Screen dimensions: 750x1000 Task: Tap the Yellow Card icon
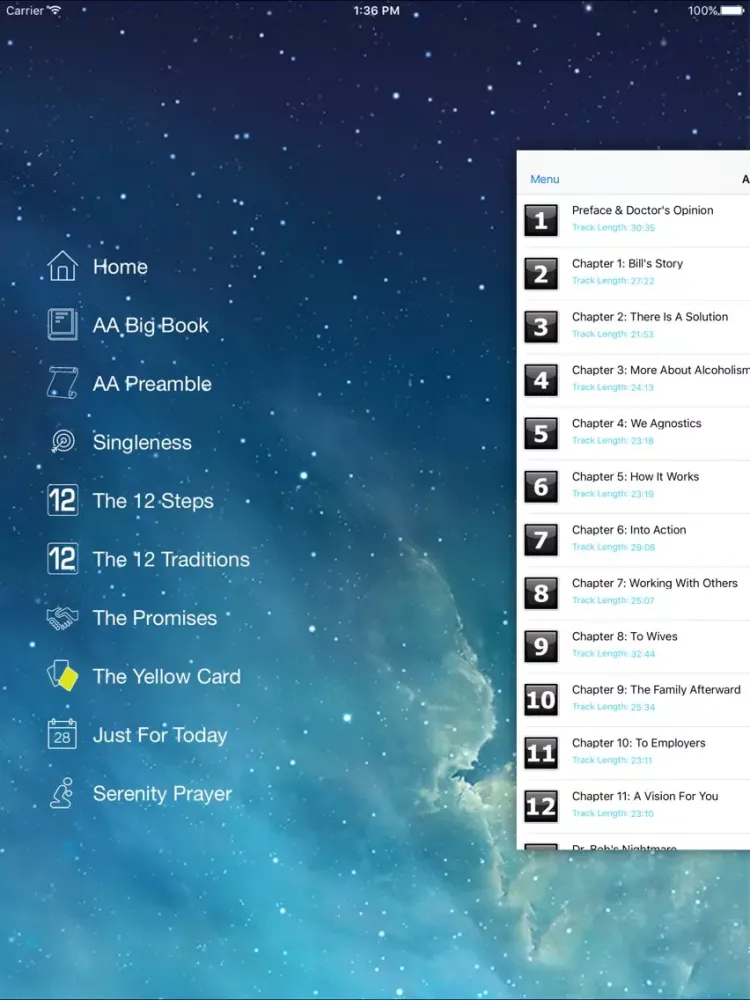[x=62, y=676]
